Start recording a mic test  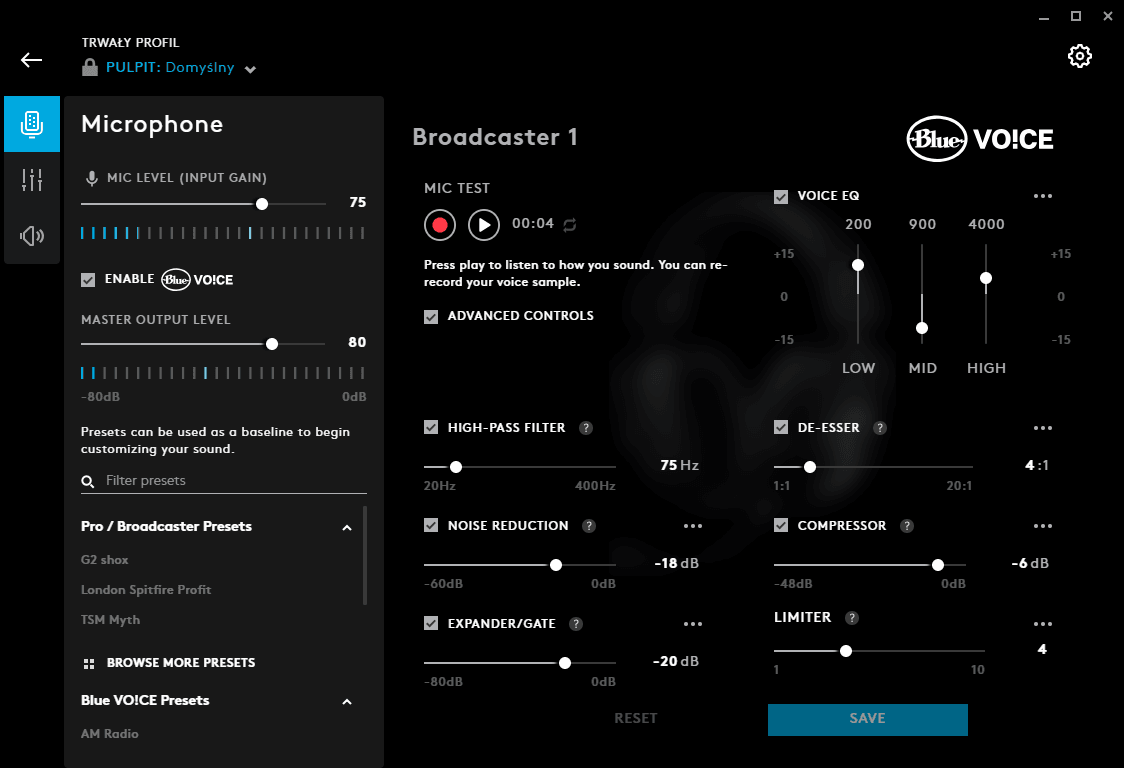coord(440,225)
